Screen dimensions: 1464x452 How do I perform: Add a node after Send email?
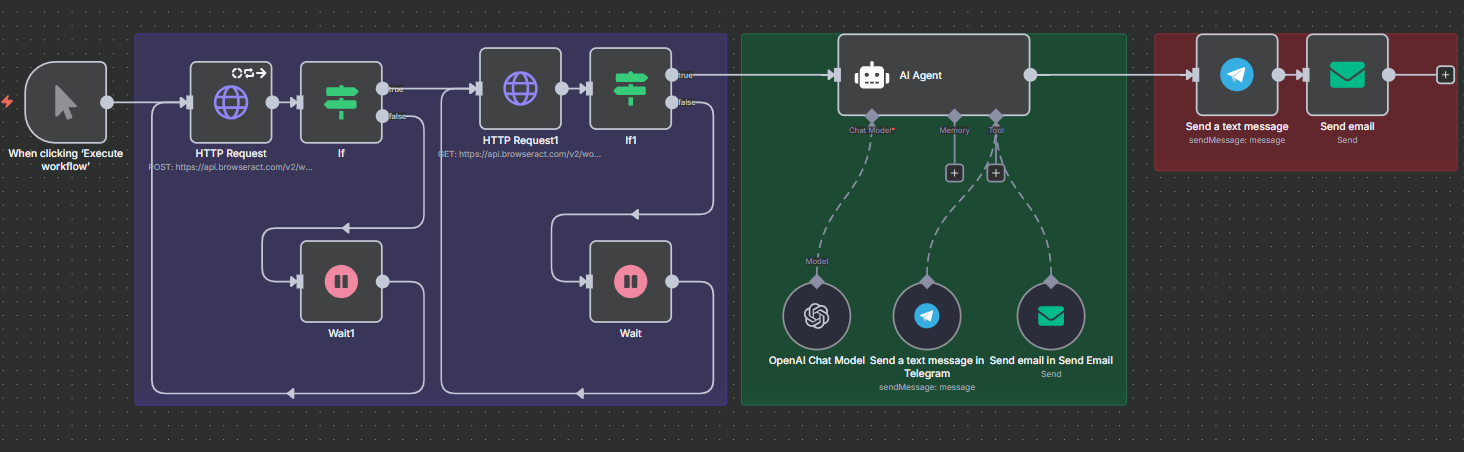[x=1445, y=75]
